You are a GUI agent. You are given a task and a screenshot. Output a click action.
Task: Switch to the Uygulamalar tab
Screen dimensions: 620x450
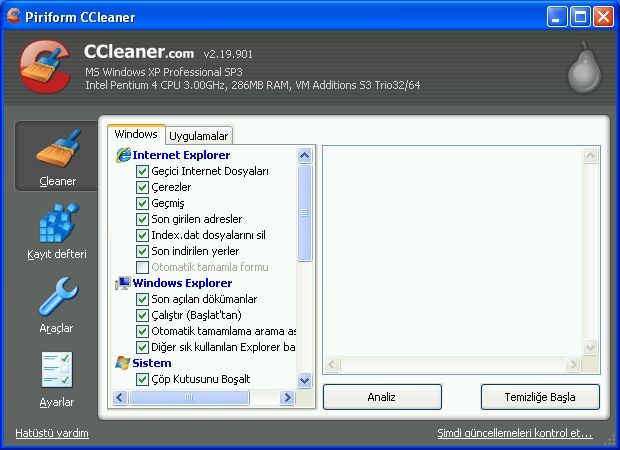tap(198, 136)
